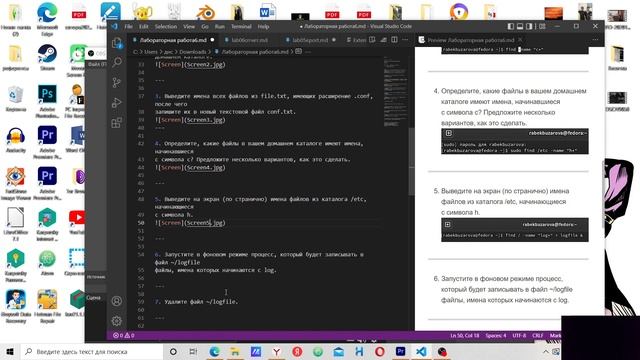
Task: Click Spaces: 4 indentation setting
Action: [496, 336]
